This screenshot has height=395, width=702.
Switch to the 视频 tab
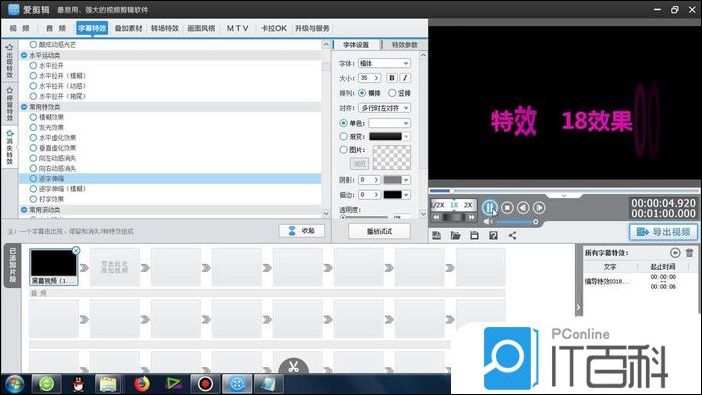20,28
